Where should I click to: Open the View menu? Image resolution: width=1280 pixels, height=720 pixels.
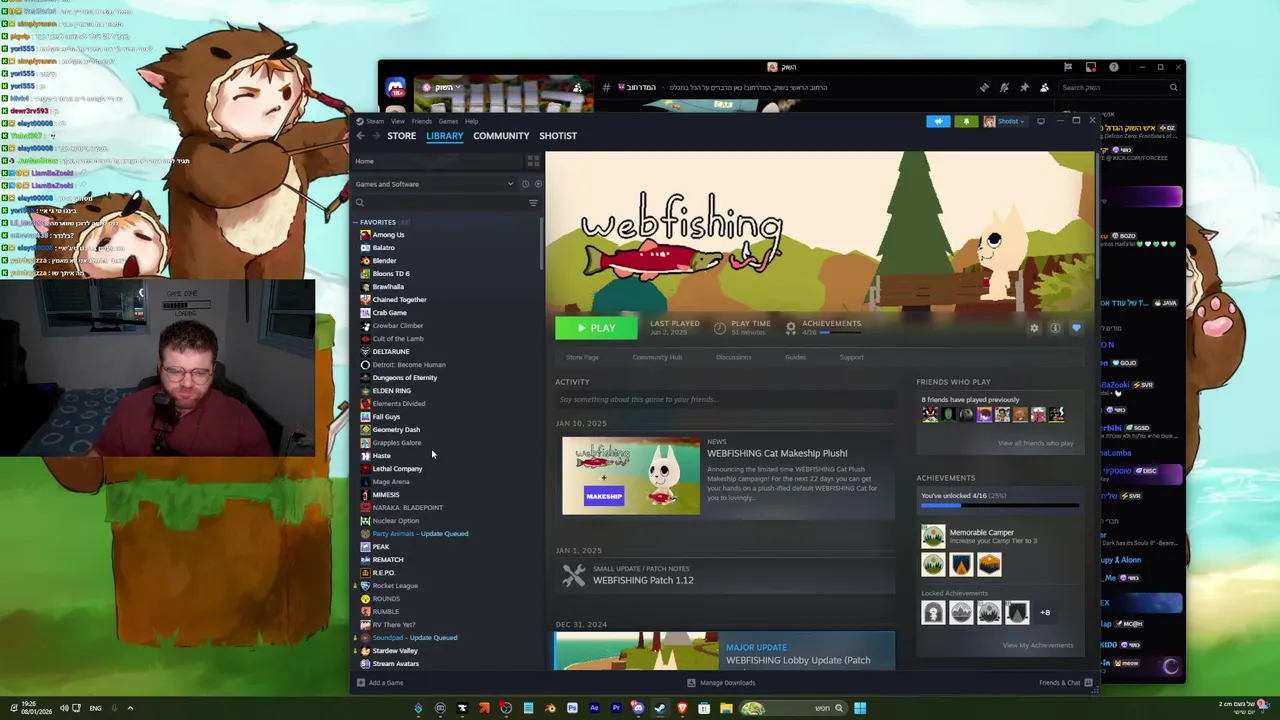click(x=398, y=121)
